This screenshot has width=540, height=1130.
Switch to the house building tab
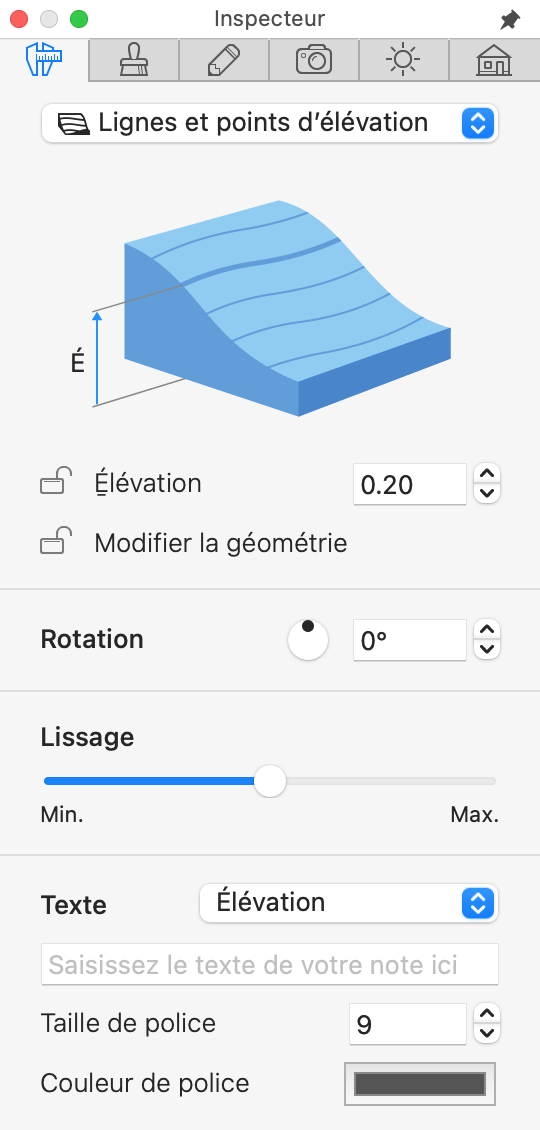pyautogui.click(x=494, y=61)
